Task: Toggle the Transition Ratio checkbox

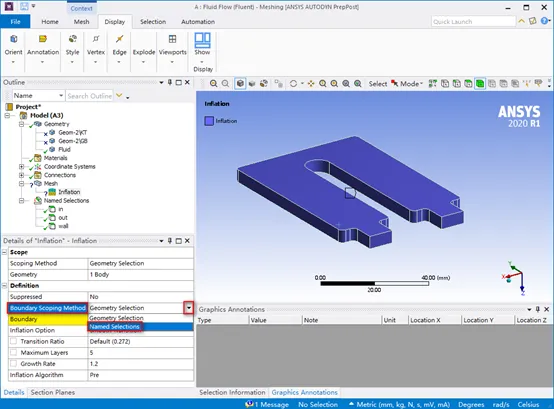Action: (x=13, y=341)
